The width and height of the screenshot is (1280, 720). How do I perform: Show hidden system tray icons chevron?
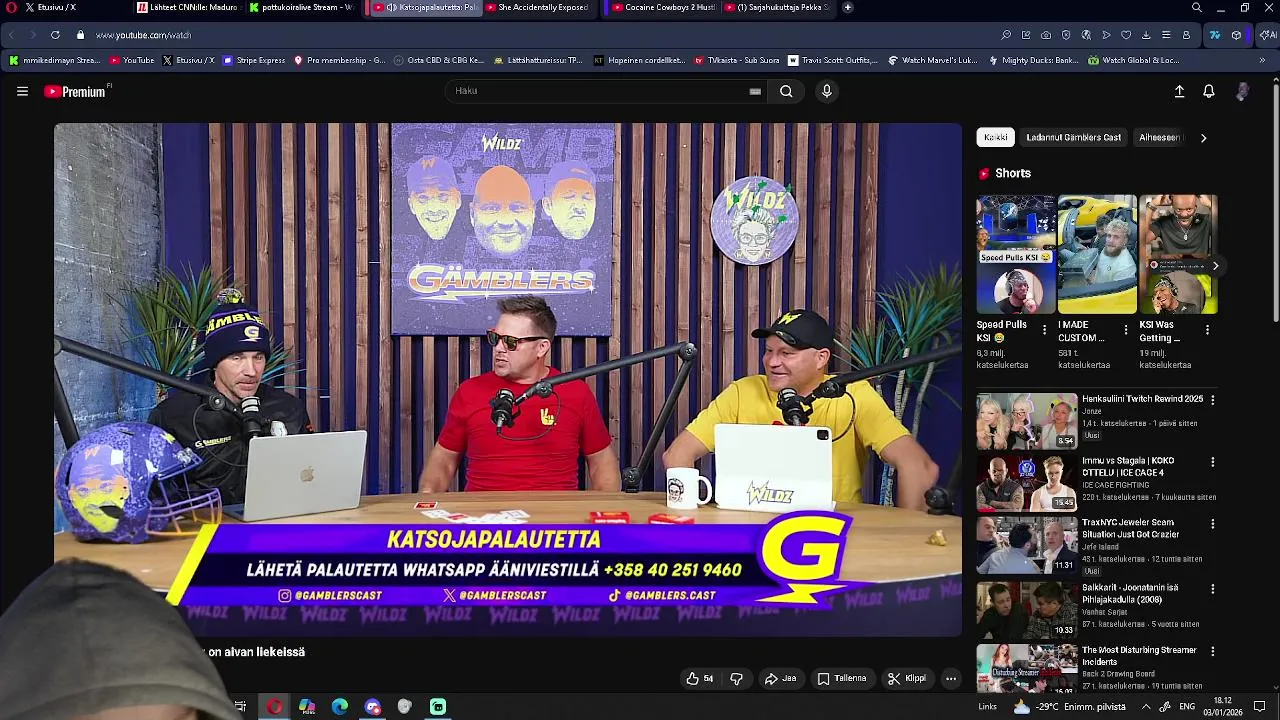pyautogui.click(x=1146, y=707)
